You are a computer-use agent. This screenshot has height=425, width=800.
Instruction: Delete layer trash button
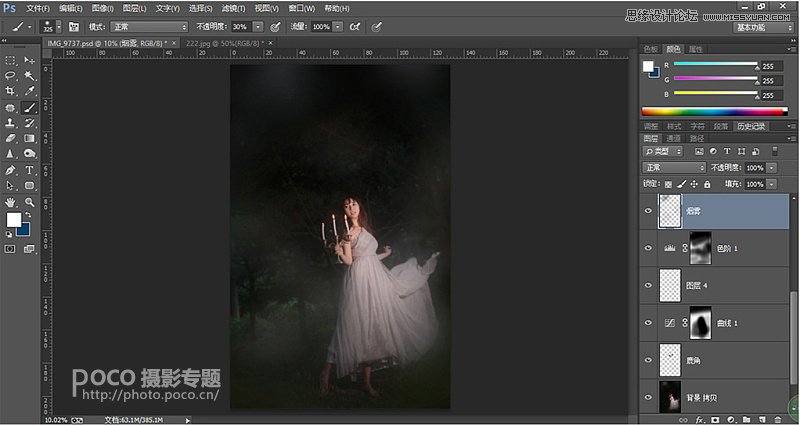tap(778, 419)
